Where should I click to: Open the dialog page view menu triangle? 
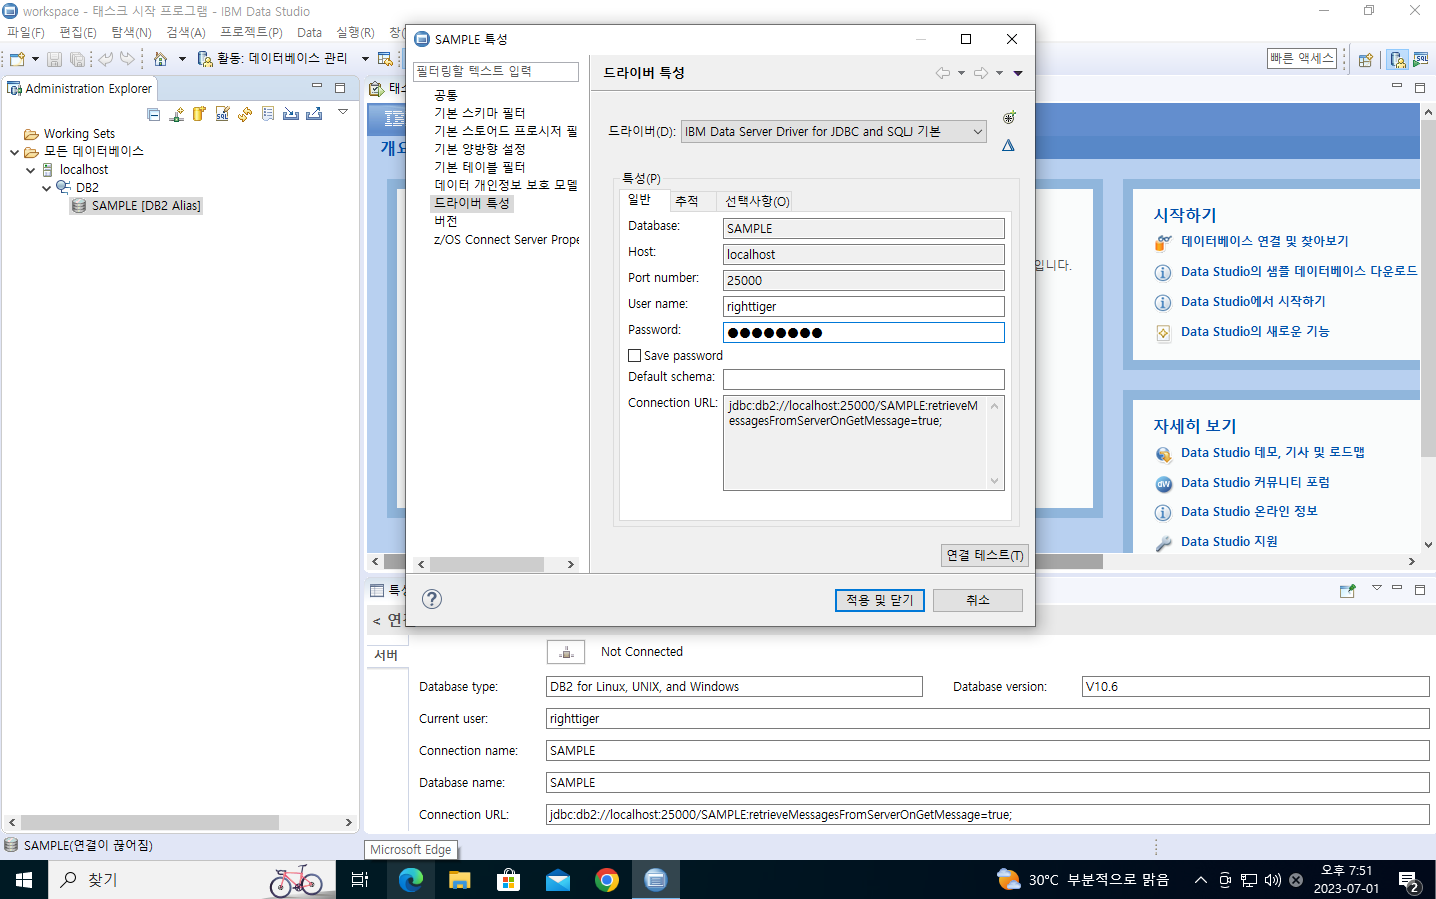tap(1018, 73)
